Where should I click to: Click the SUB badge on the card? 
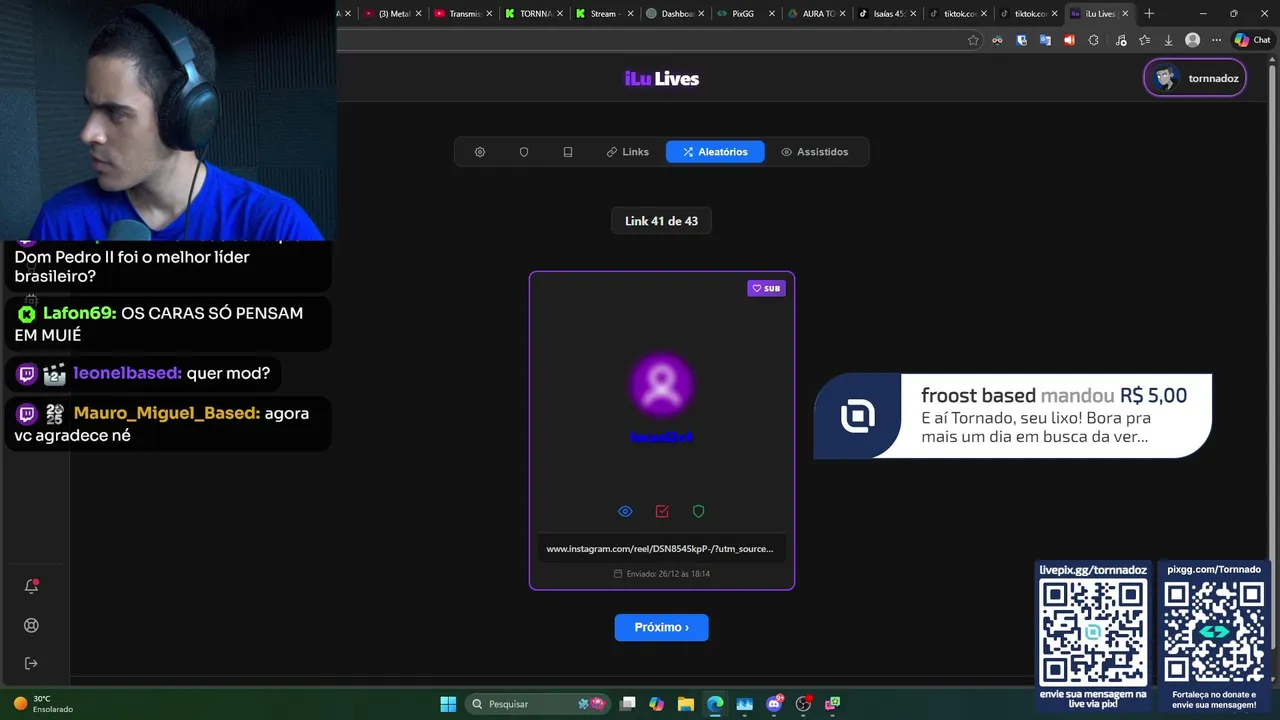point(767,288)
